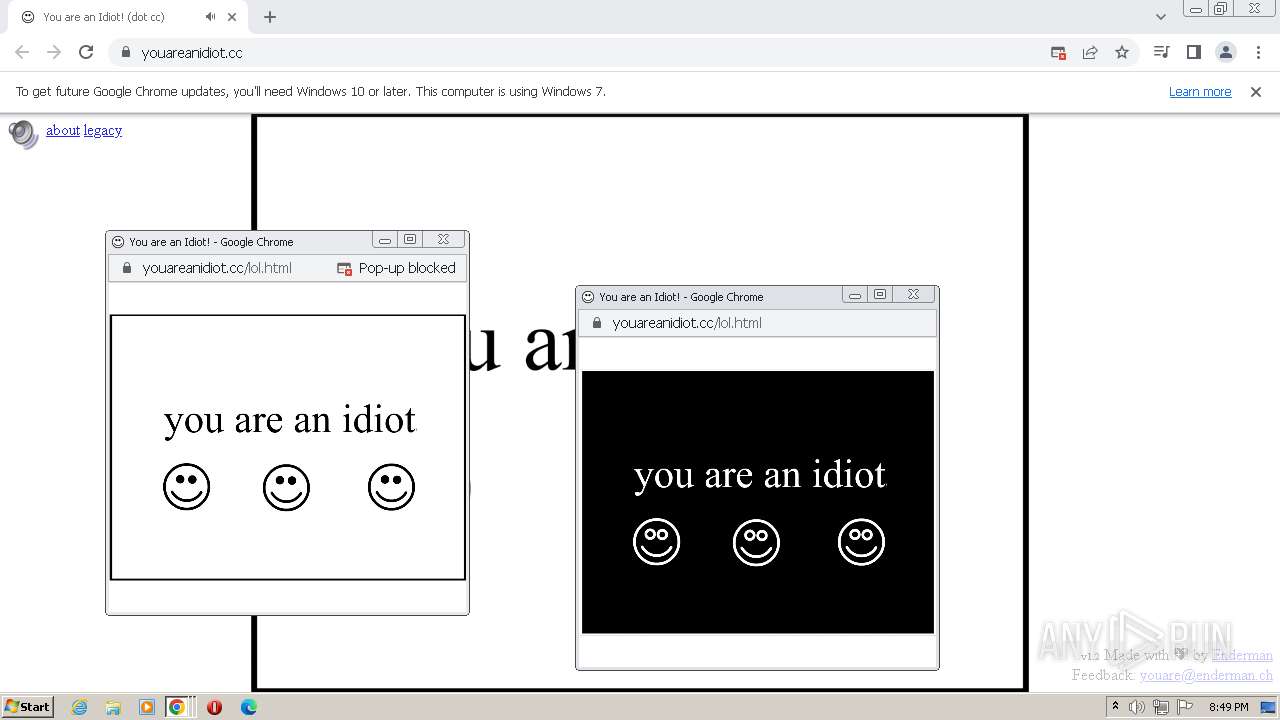Open a new tab with plus button
Screen dimensions: 1280x720
tap(270, 16)
